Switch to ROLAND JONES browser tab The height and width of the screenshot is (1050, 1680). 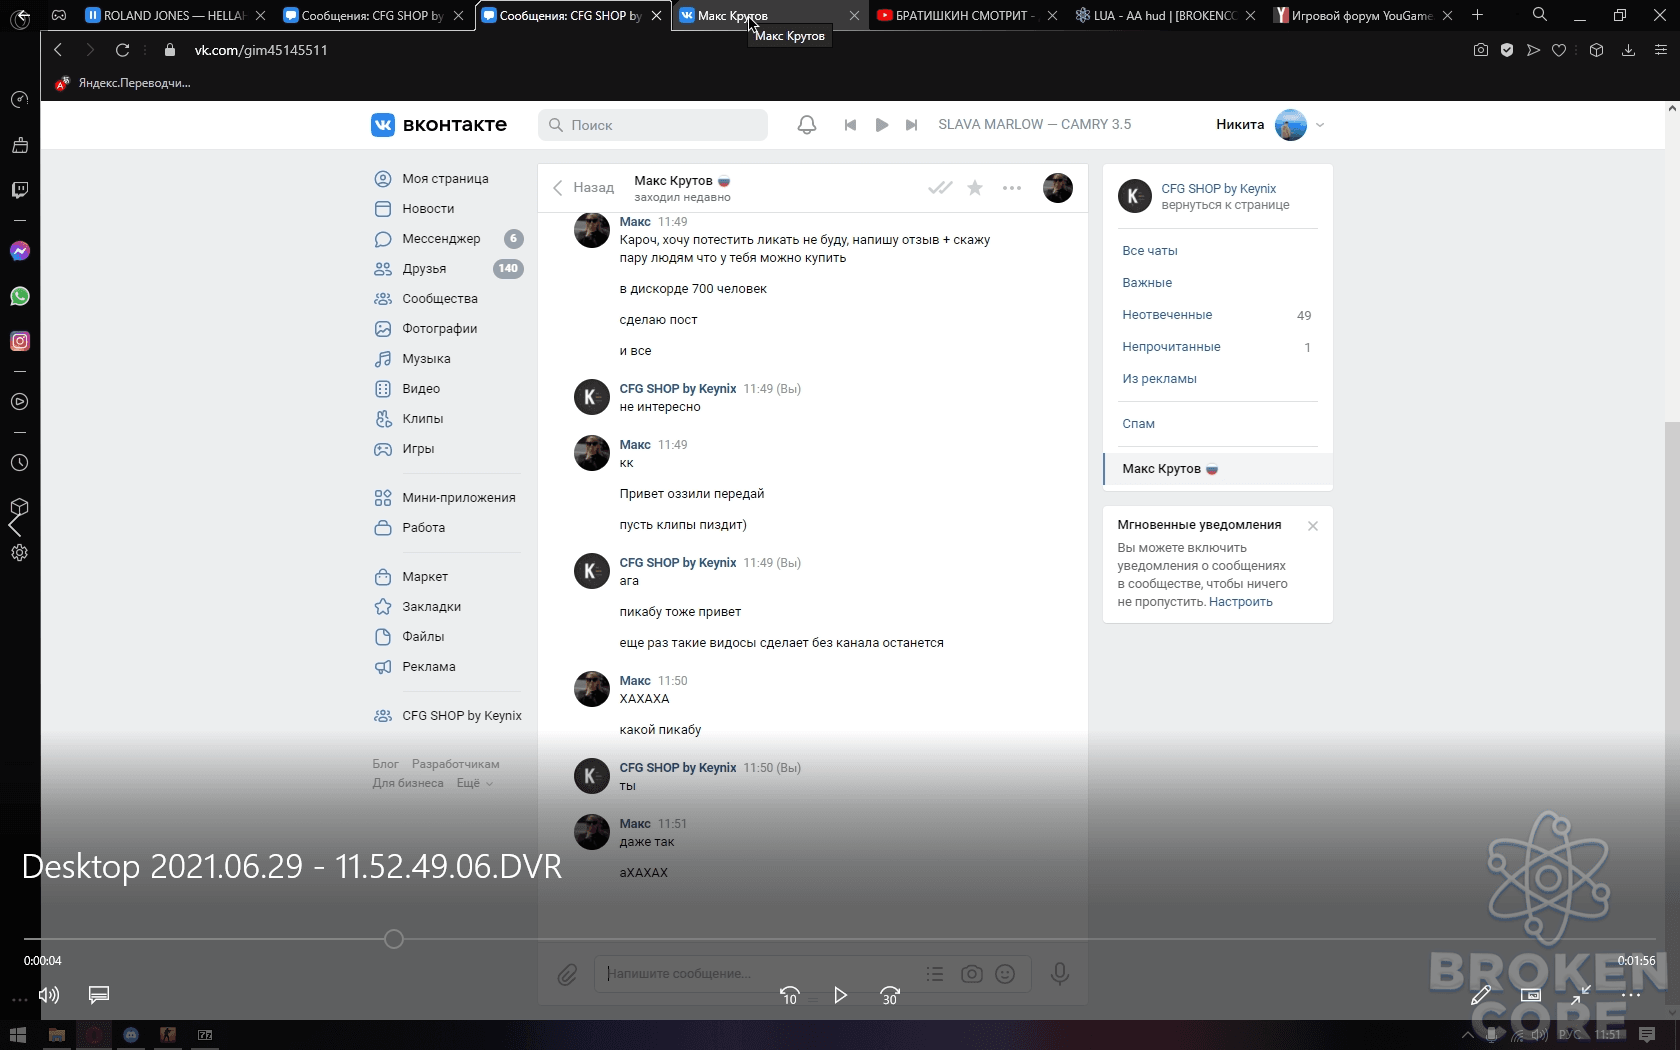point(175,15)
